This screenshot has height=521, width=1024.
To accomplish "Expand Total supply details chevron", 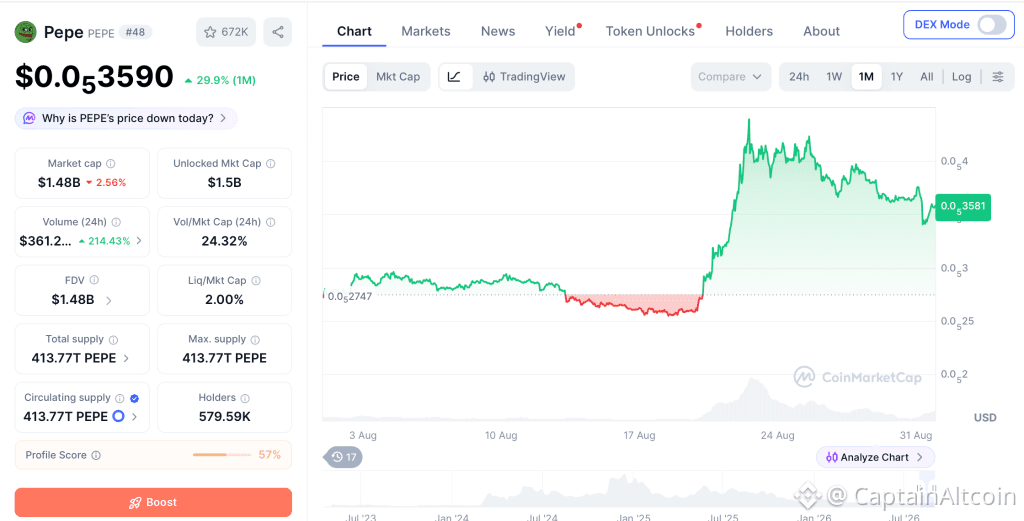I will click(x=126, y=358).
